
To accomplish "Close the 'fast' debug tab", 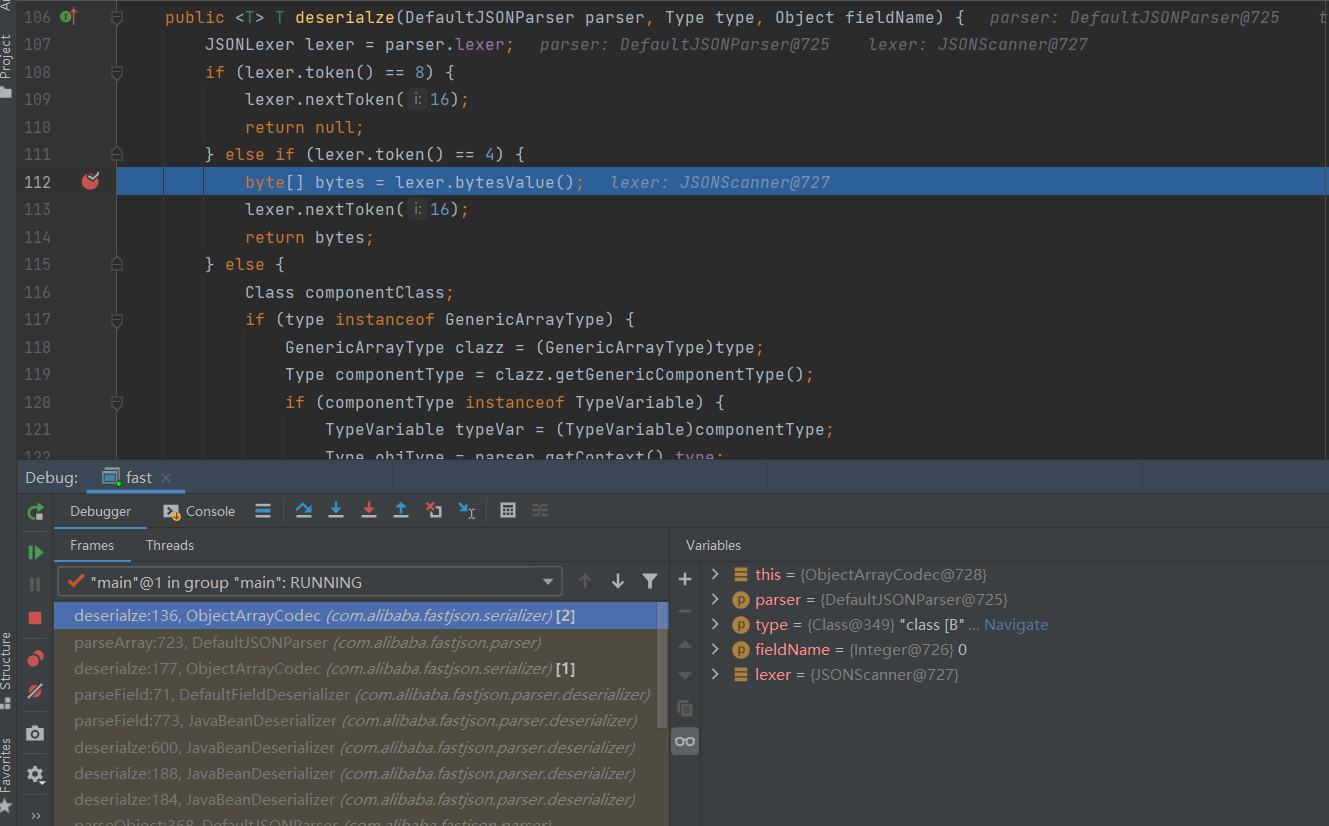I will [166, 478].
